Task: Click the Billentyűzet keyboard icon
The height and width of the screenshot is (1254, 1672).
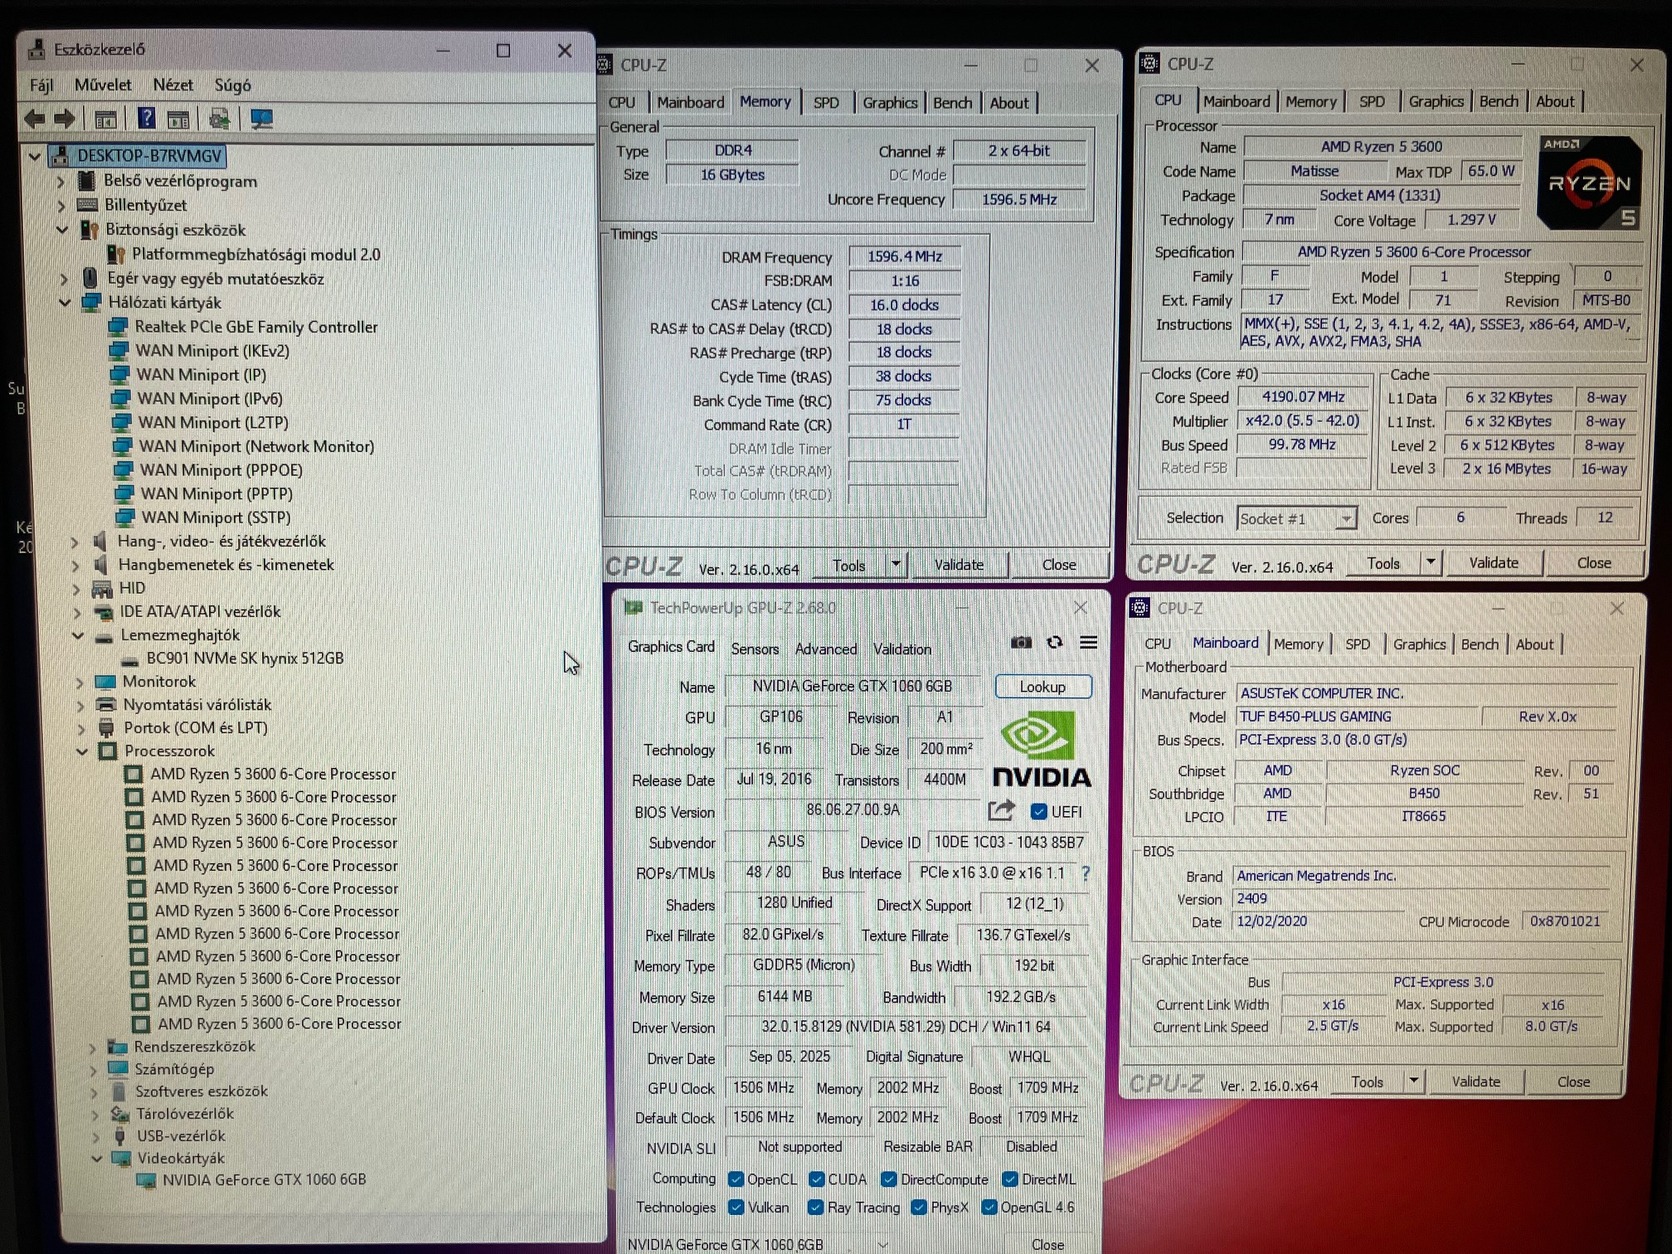Action: click(88, 205)
